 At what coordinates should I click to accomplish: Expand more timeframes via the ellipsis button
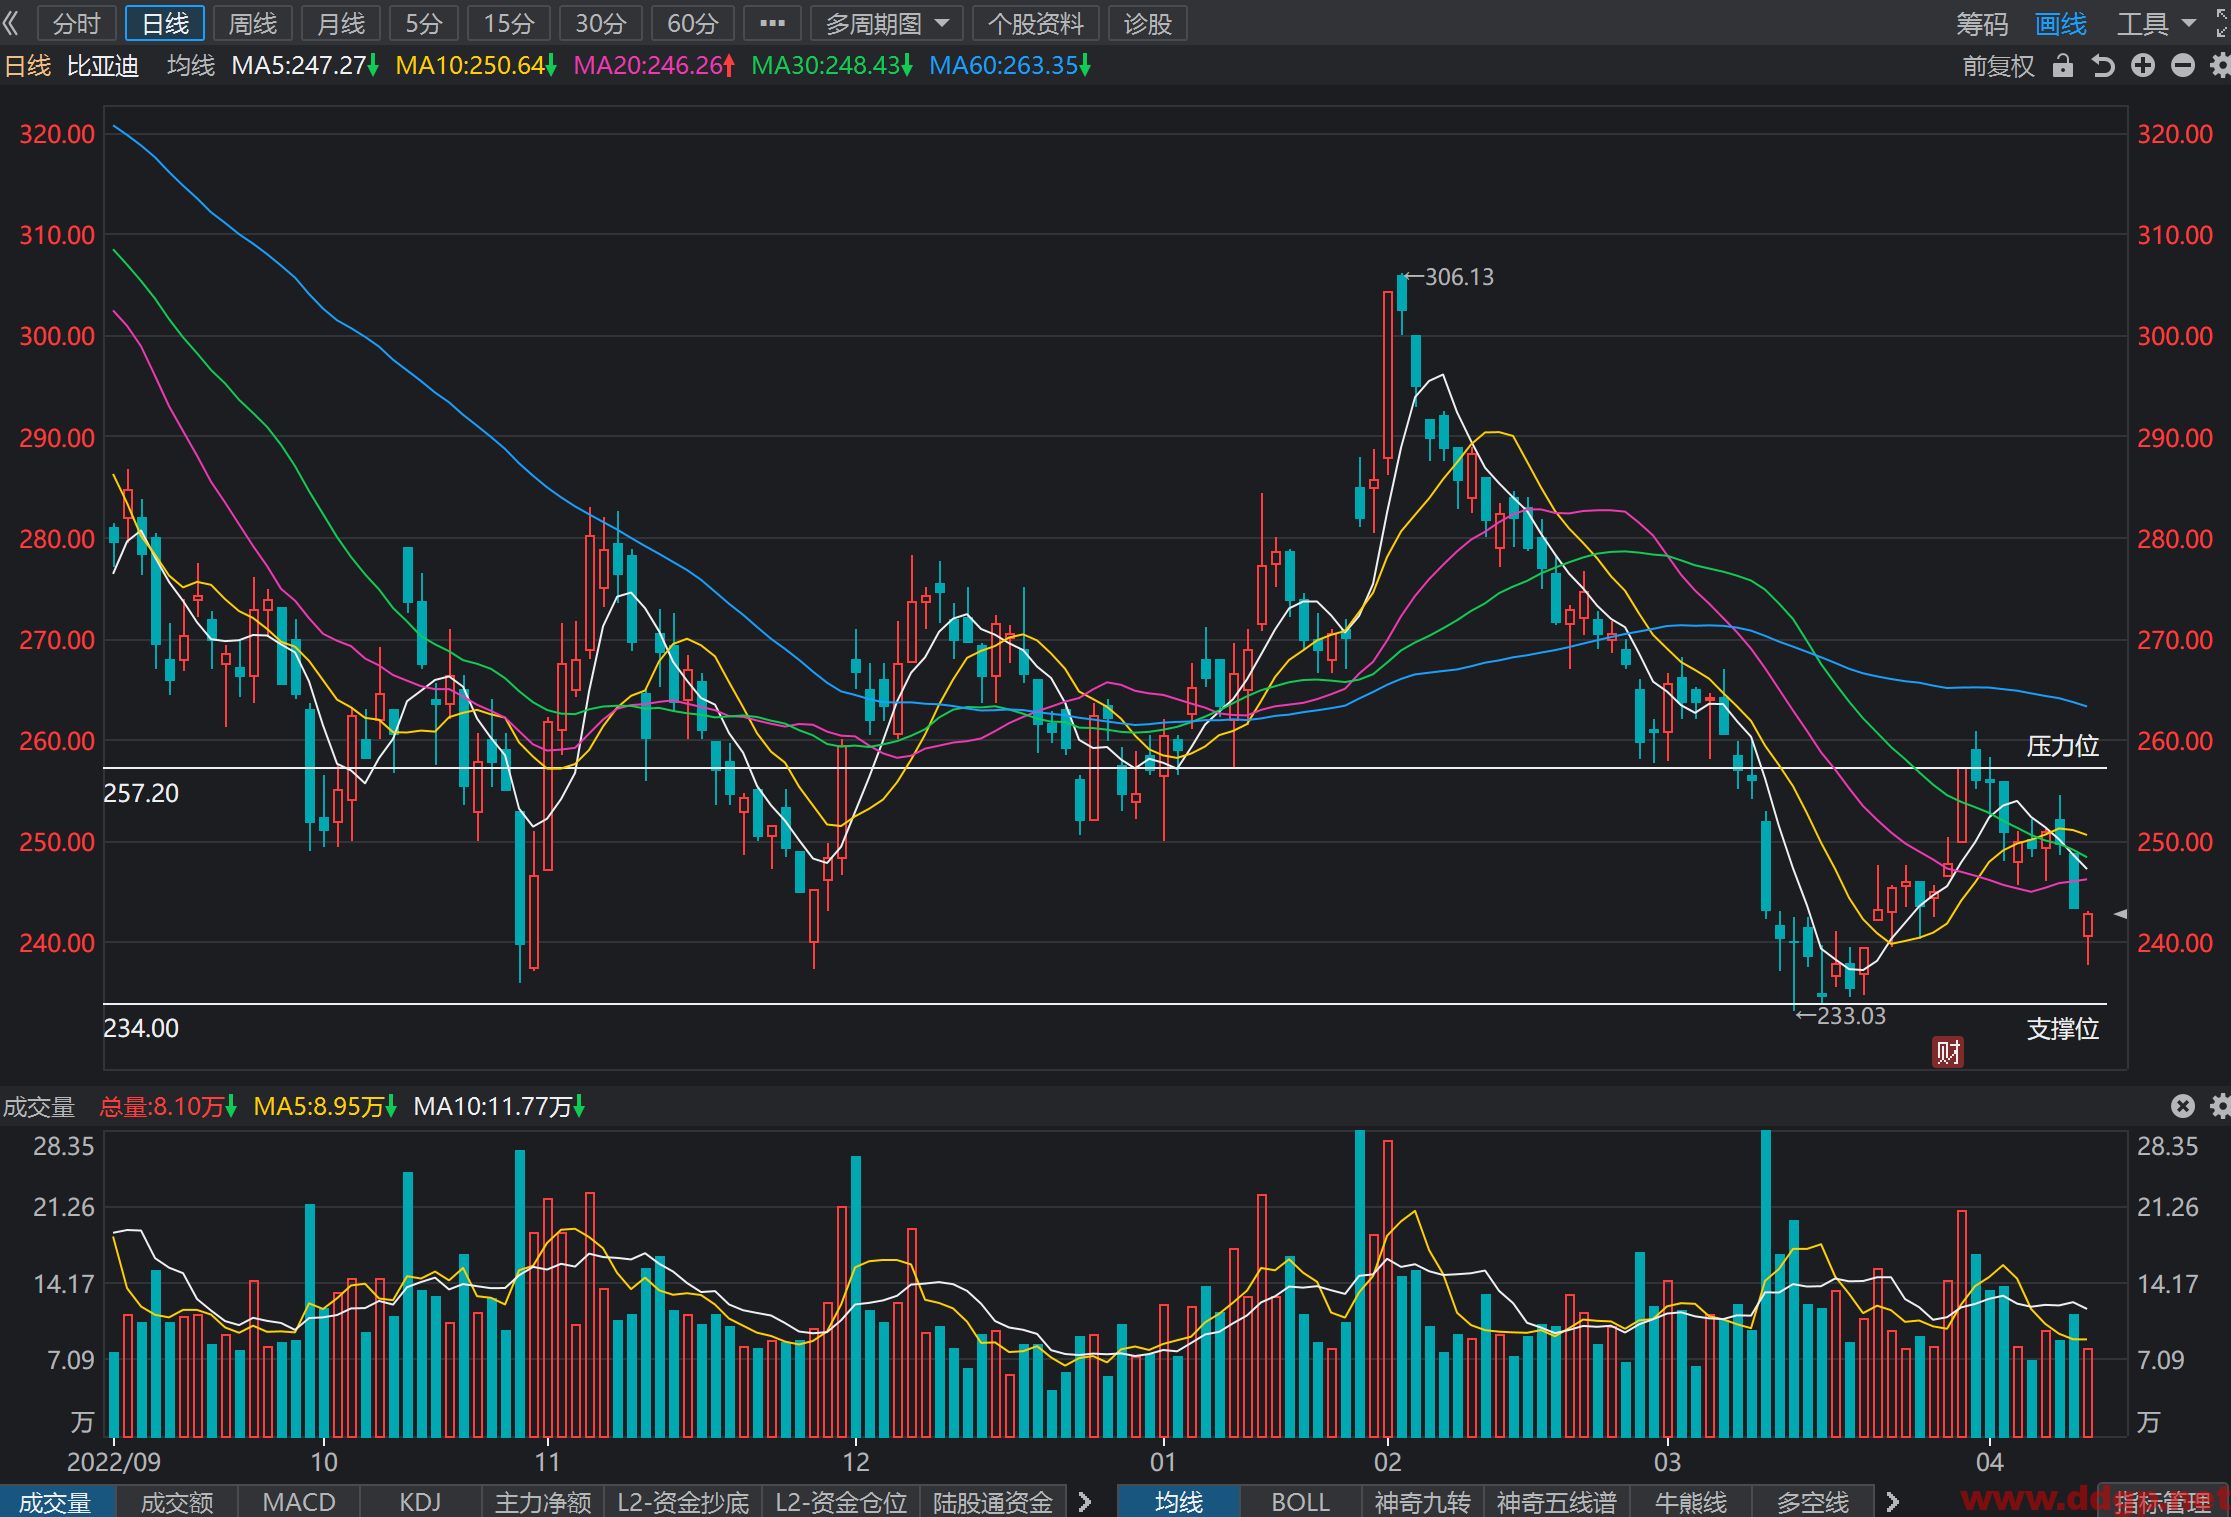pos(772,23)
